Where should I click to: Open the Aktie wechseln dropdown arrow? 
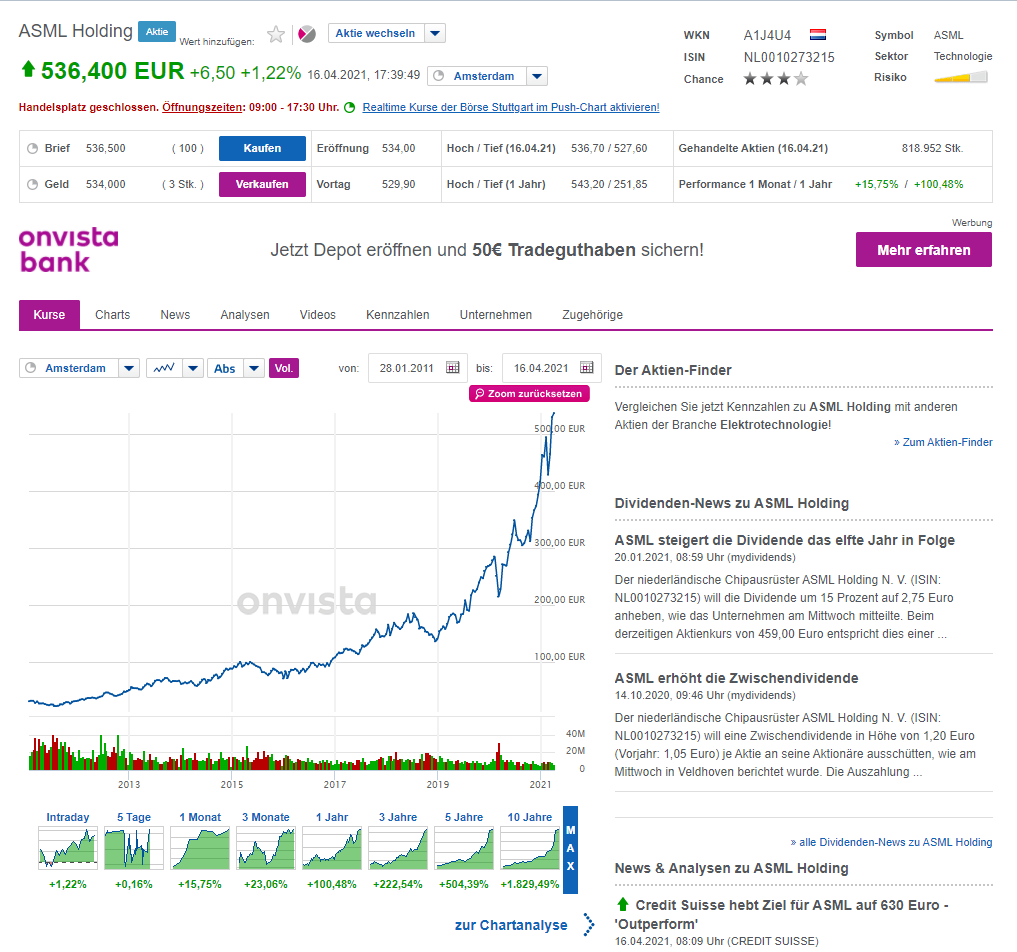point(435,33)
